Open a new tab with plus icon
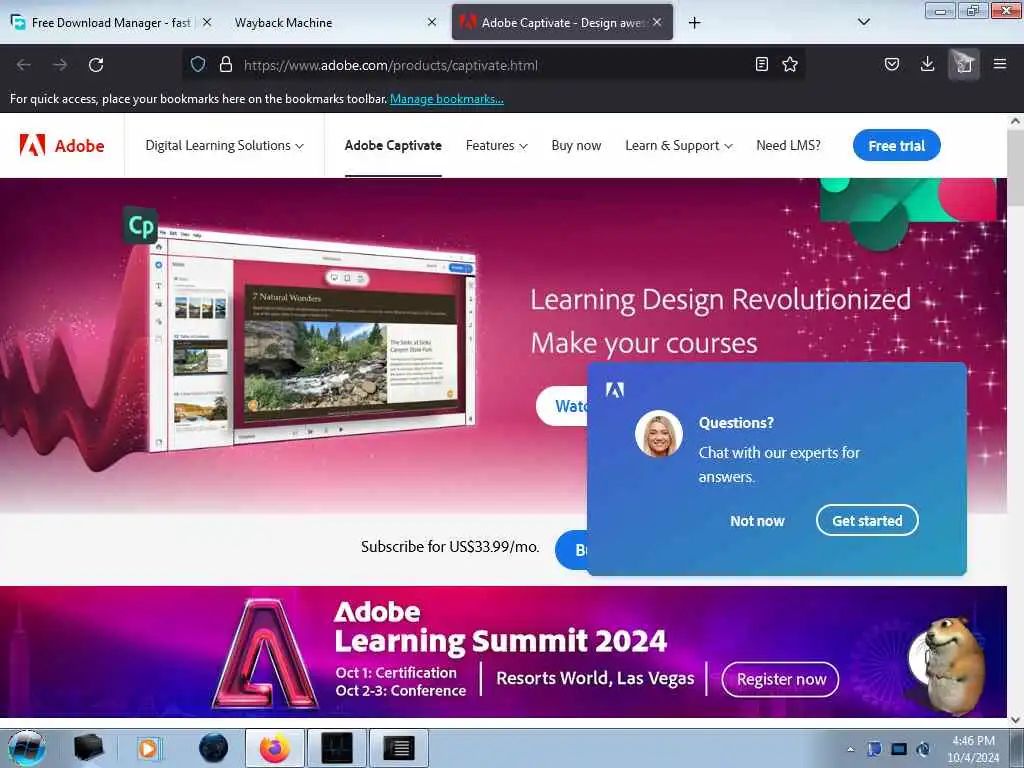This screenshot has height=768, width=1024. click(694, 23)
